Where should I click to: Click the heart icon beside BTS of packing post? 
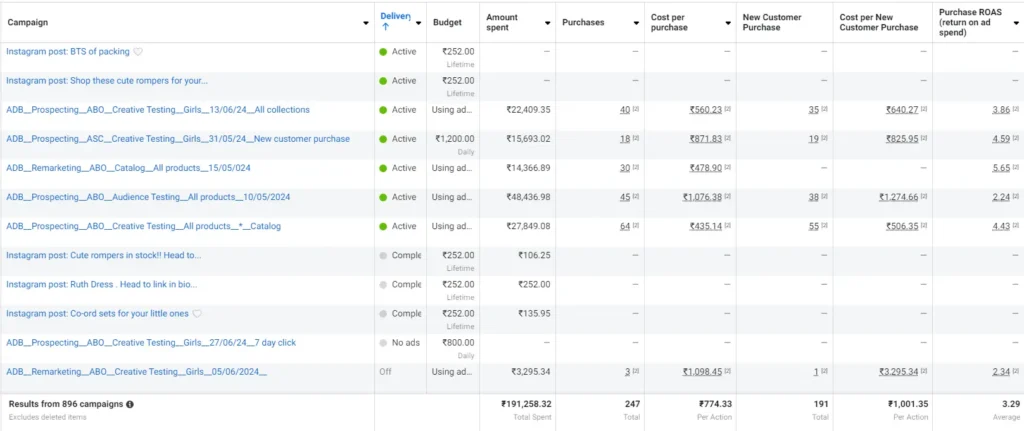138,52
